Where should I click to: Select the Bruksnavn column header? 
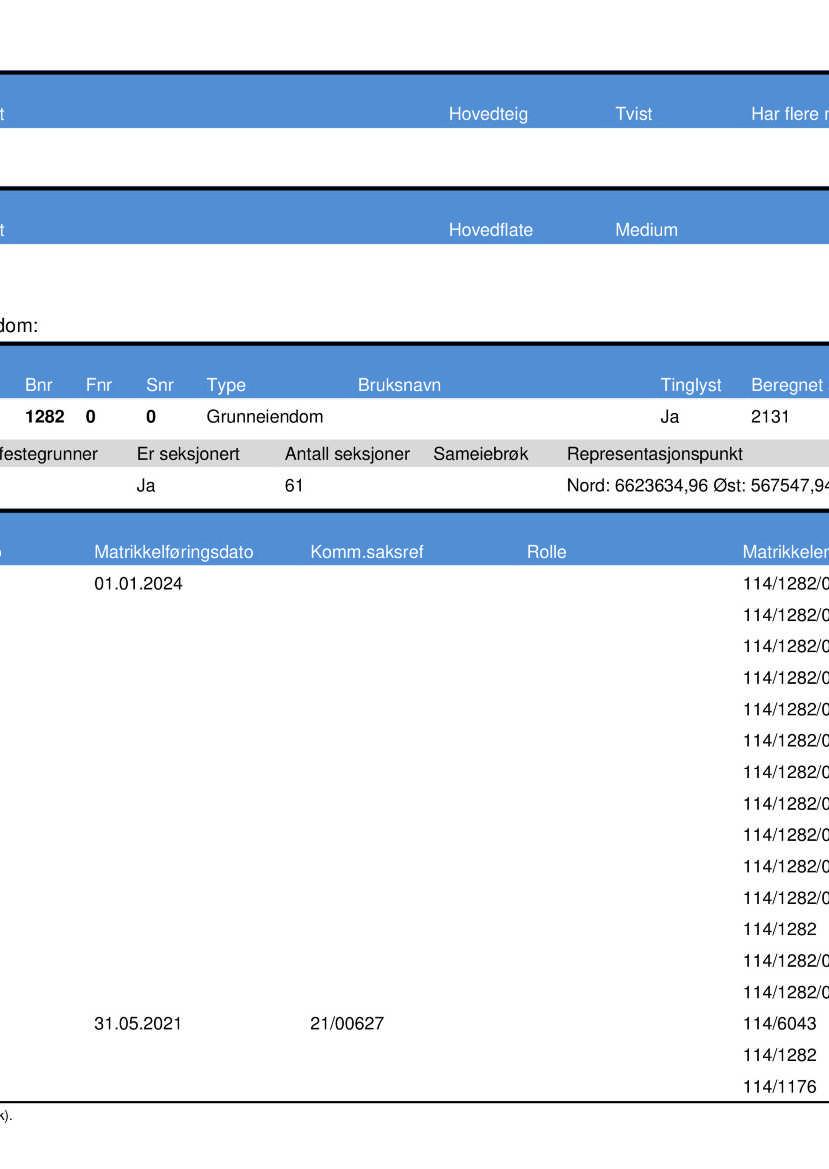tap(399, 385)
